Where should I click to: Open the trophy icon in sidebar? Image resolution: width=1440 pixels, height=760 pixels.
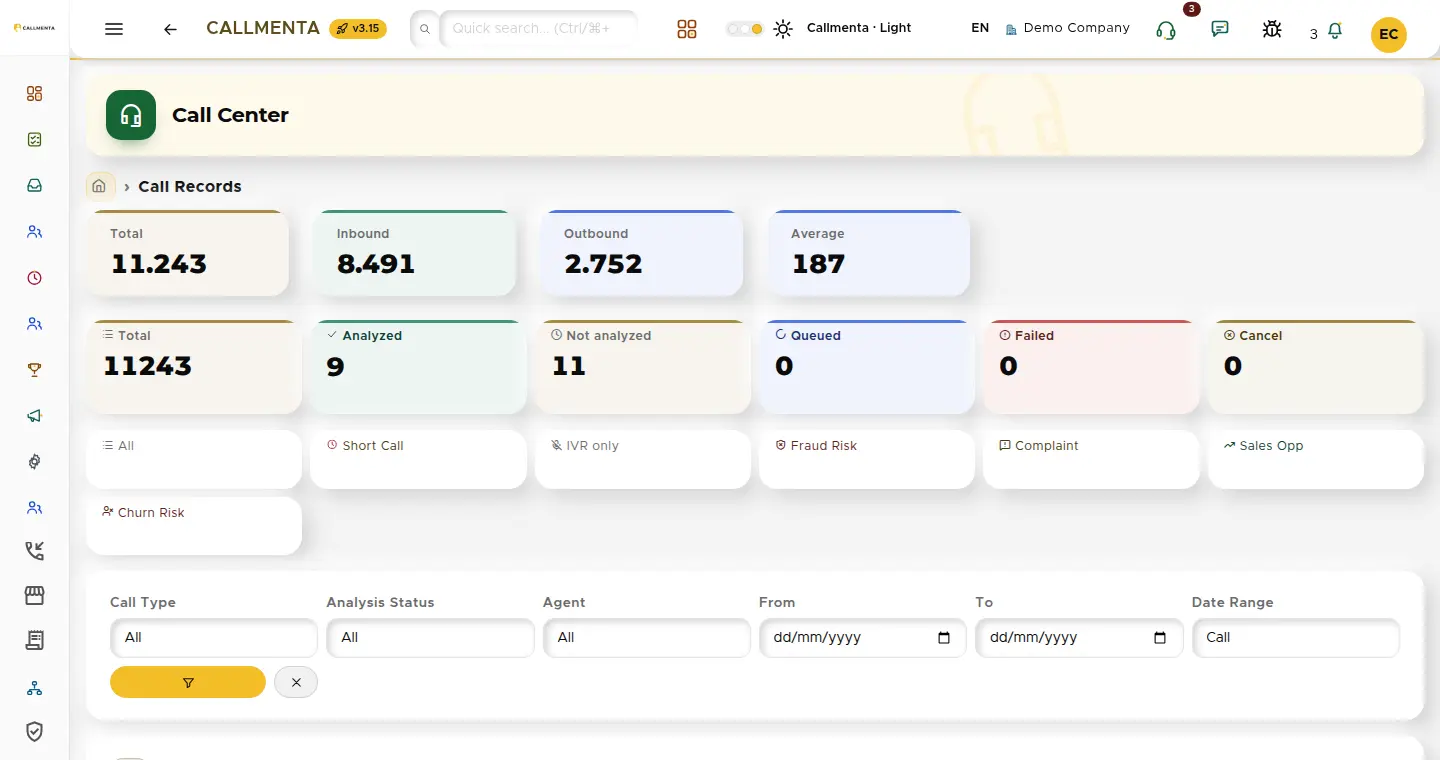pyautogui.click(x=35, y=370)
